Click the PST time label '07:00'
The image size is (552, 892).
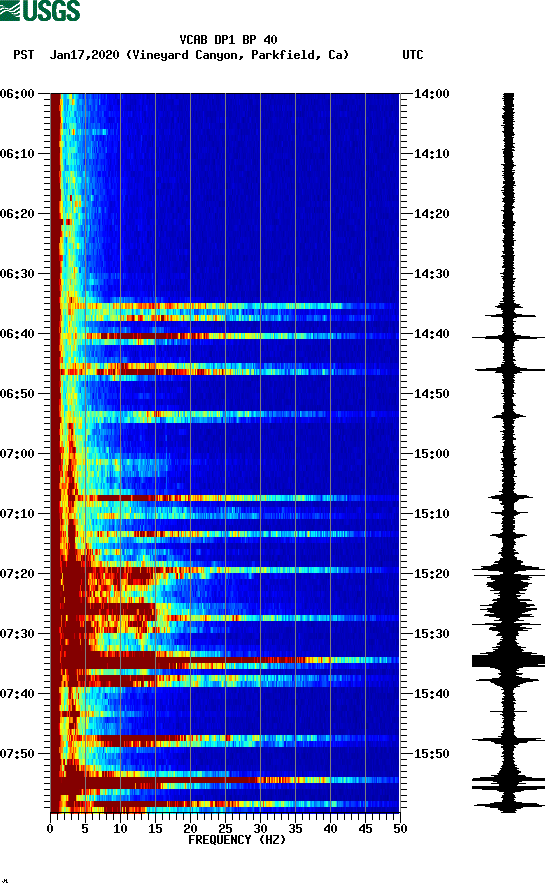coord(17,453)
